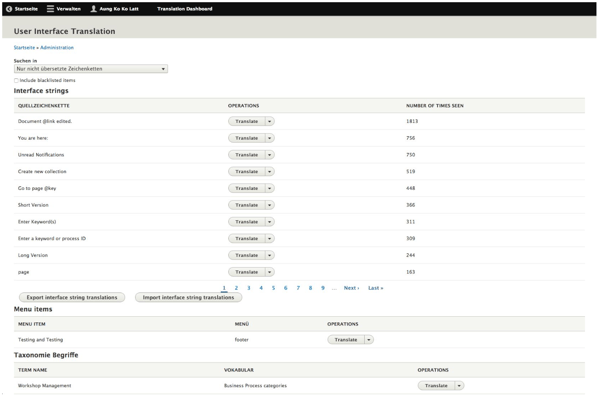Expand operations arrow for 'Testing and Testing'

click(x=369, y=340)
